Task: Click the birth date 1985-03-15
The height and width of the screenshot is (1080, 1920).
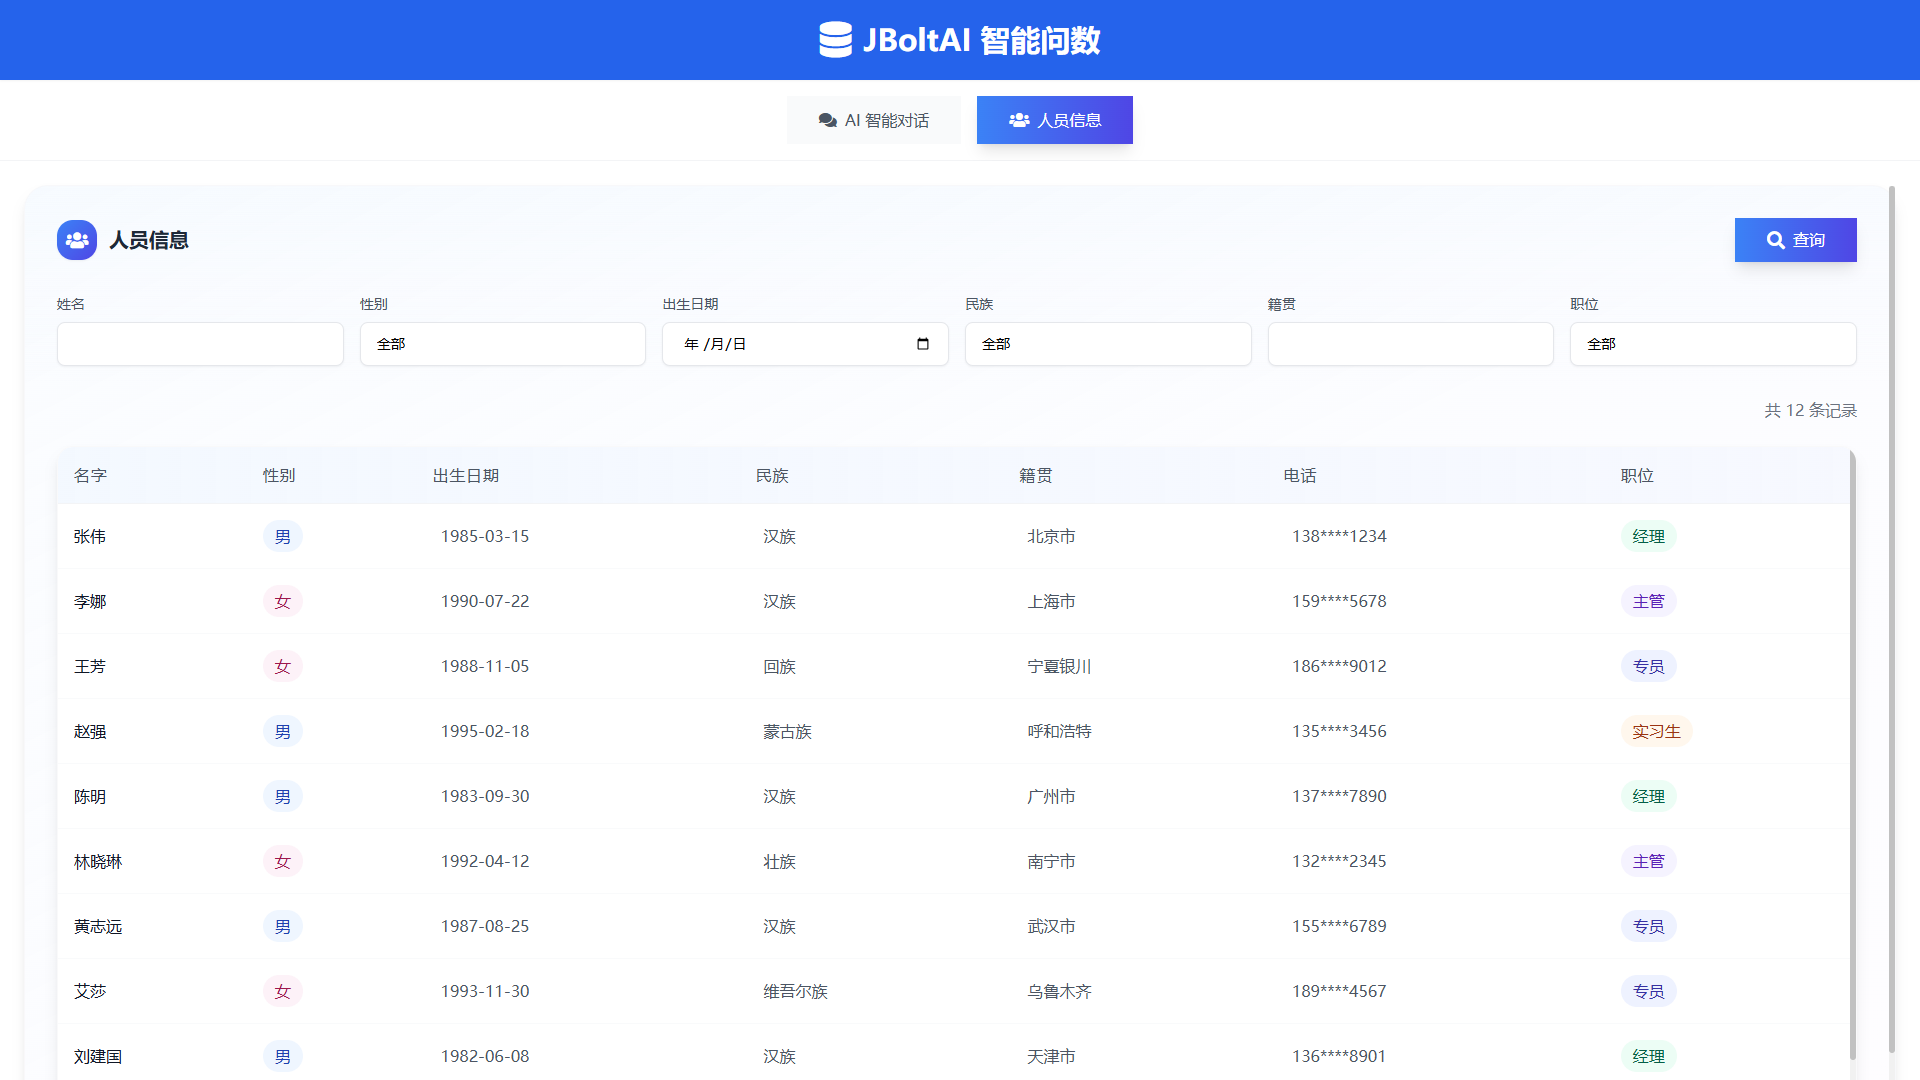Action: click(x=485, y=537)
